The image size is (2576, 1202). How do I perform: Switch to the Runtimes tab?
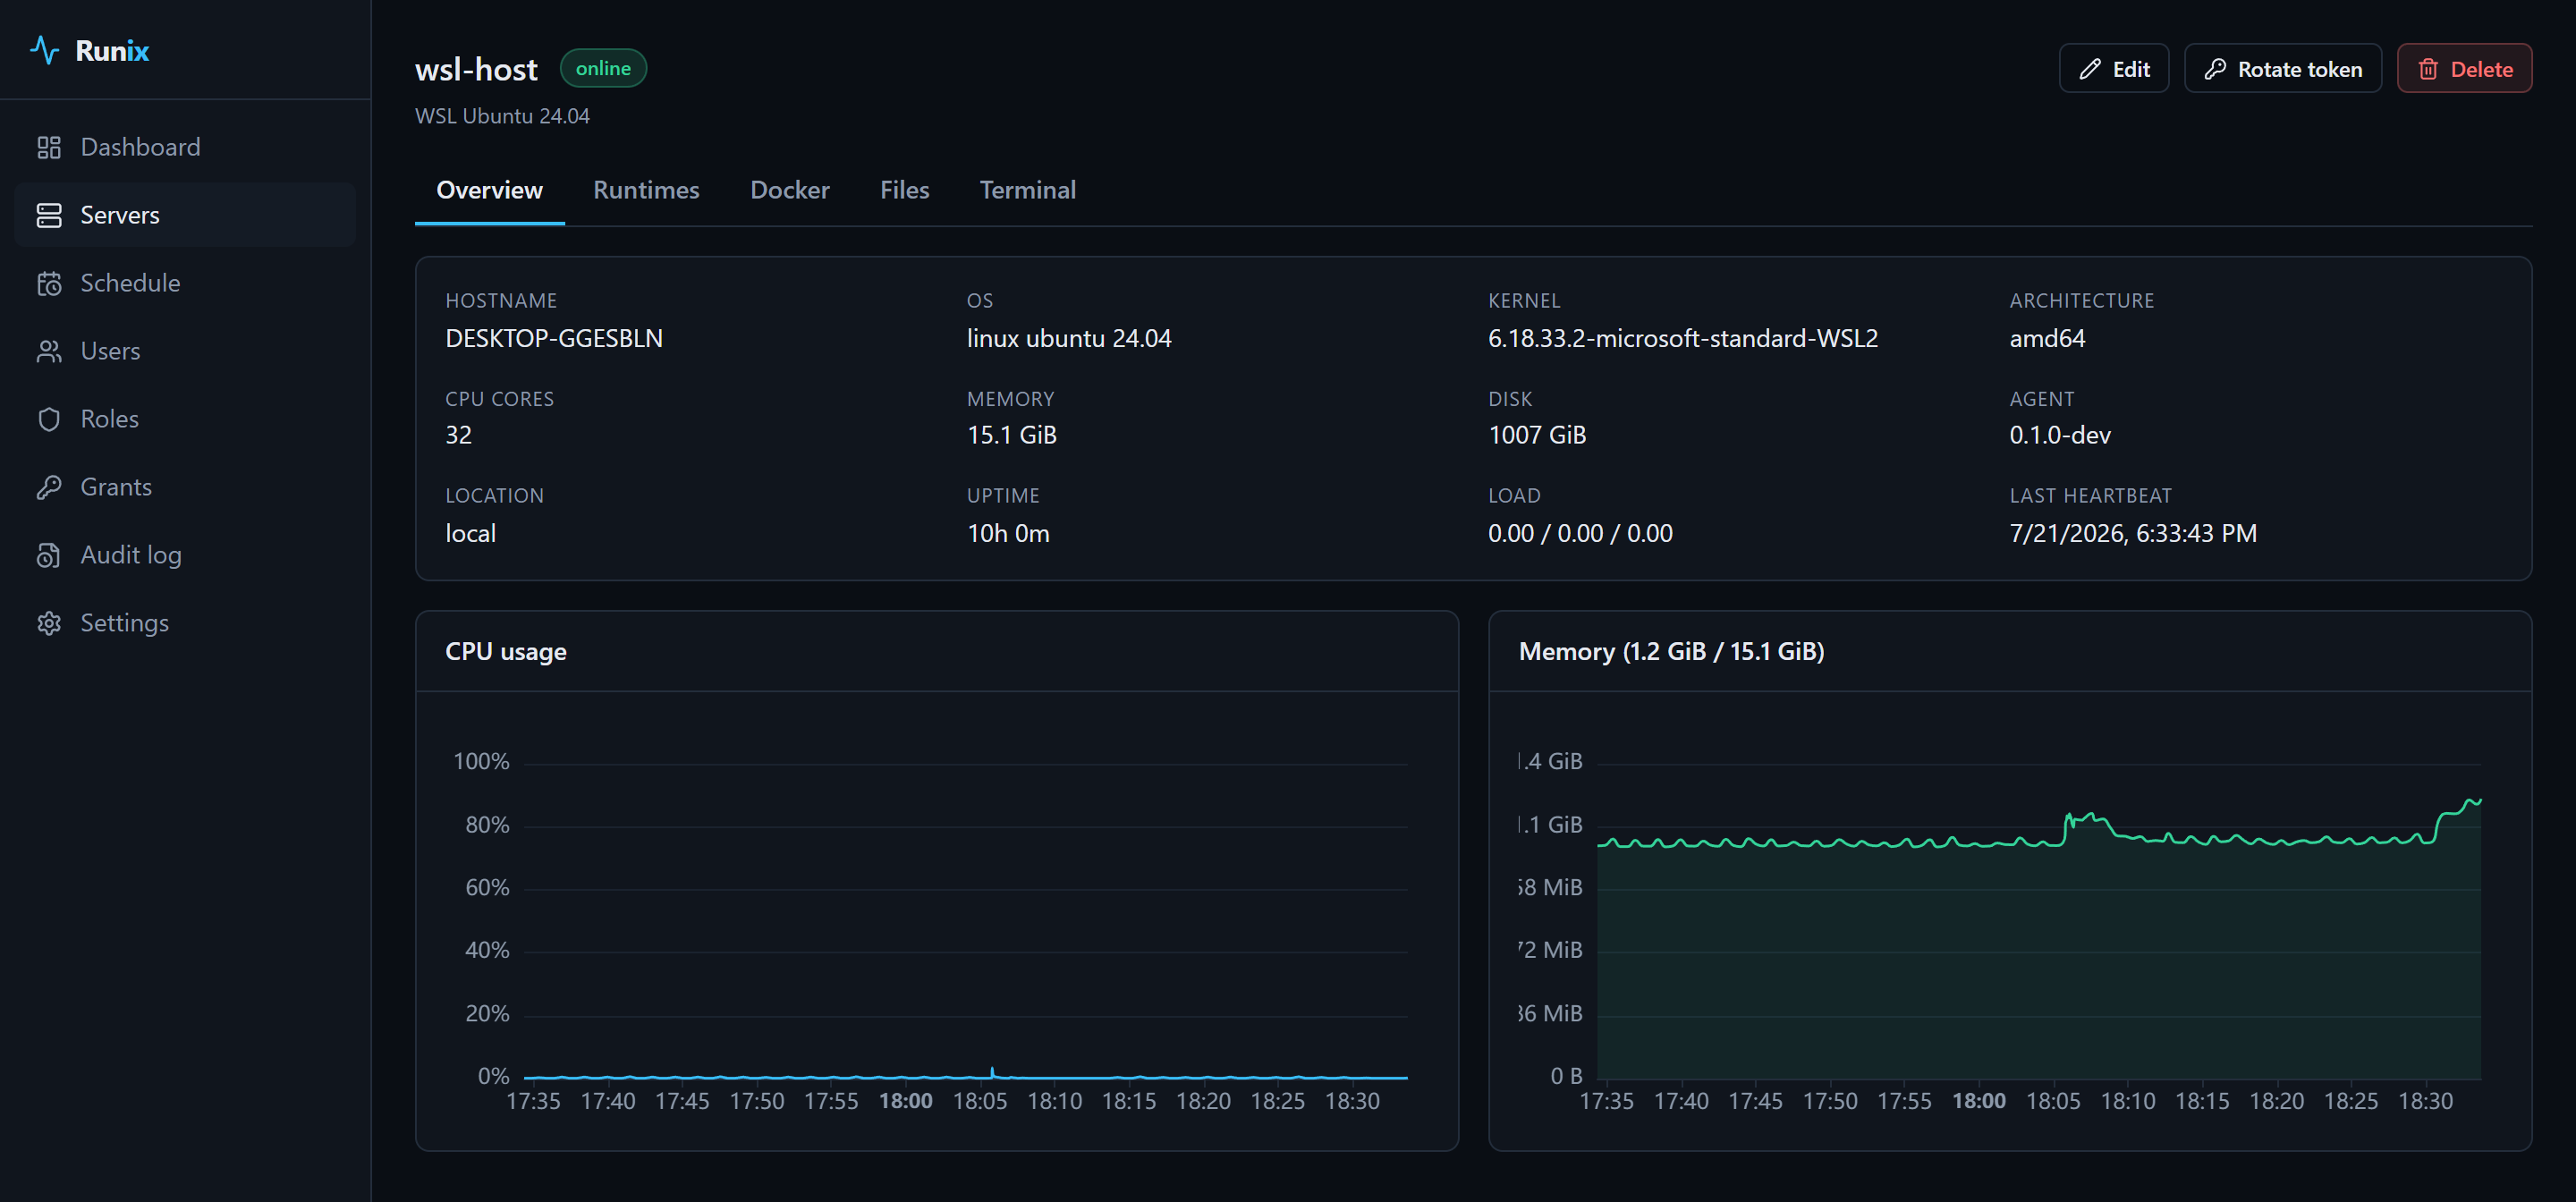pyautogui.click(x=646, y=190)
